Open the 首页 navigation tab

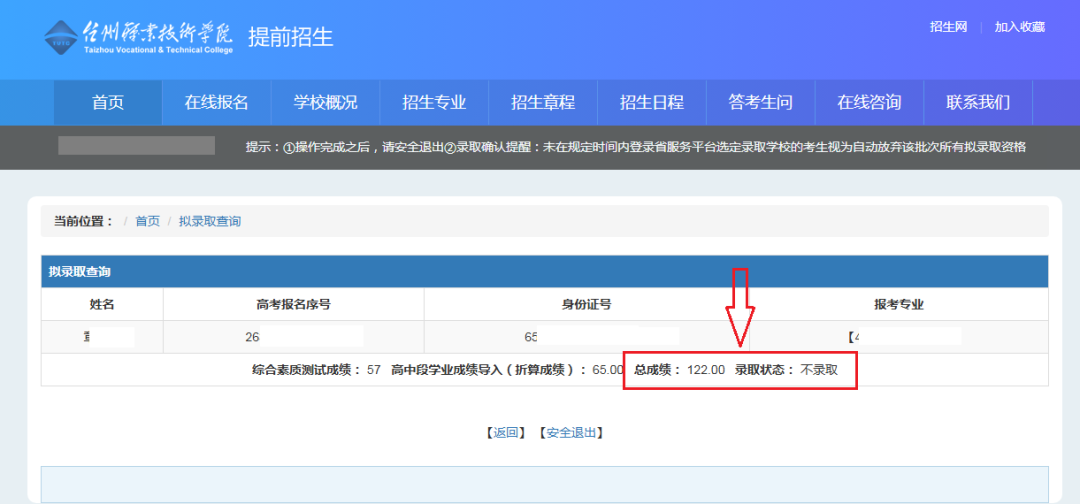[x=108, y=103]
